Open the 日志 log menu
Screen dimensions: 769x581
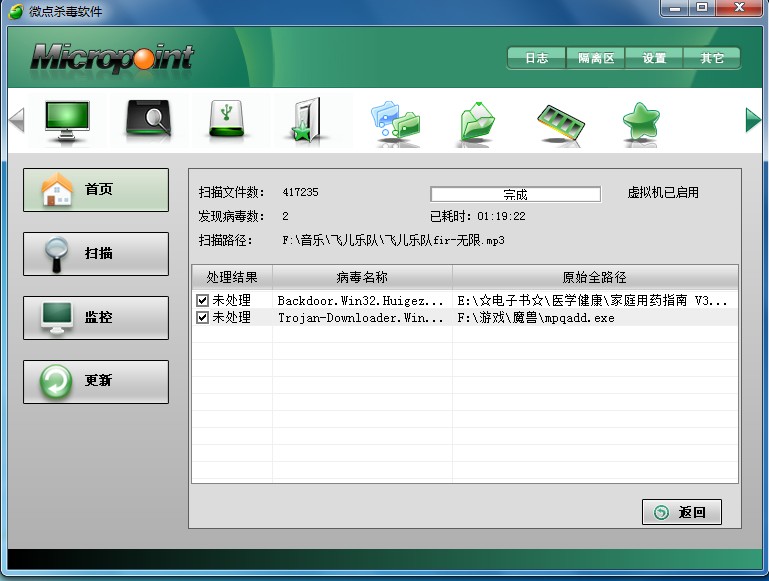coord(537,58)
